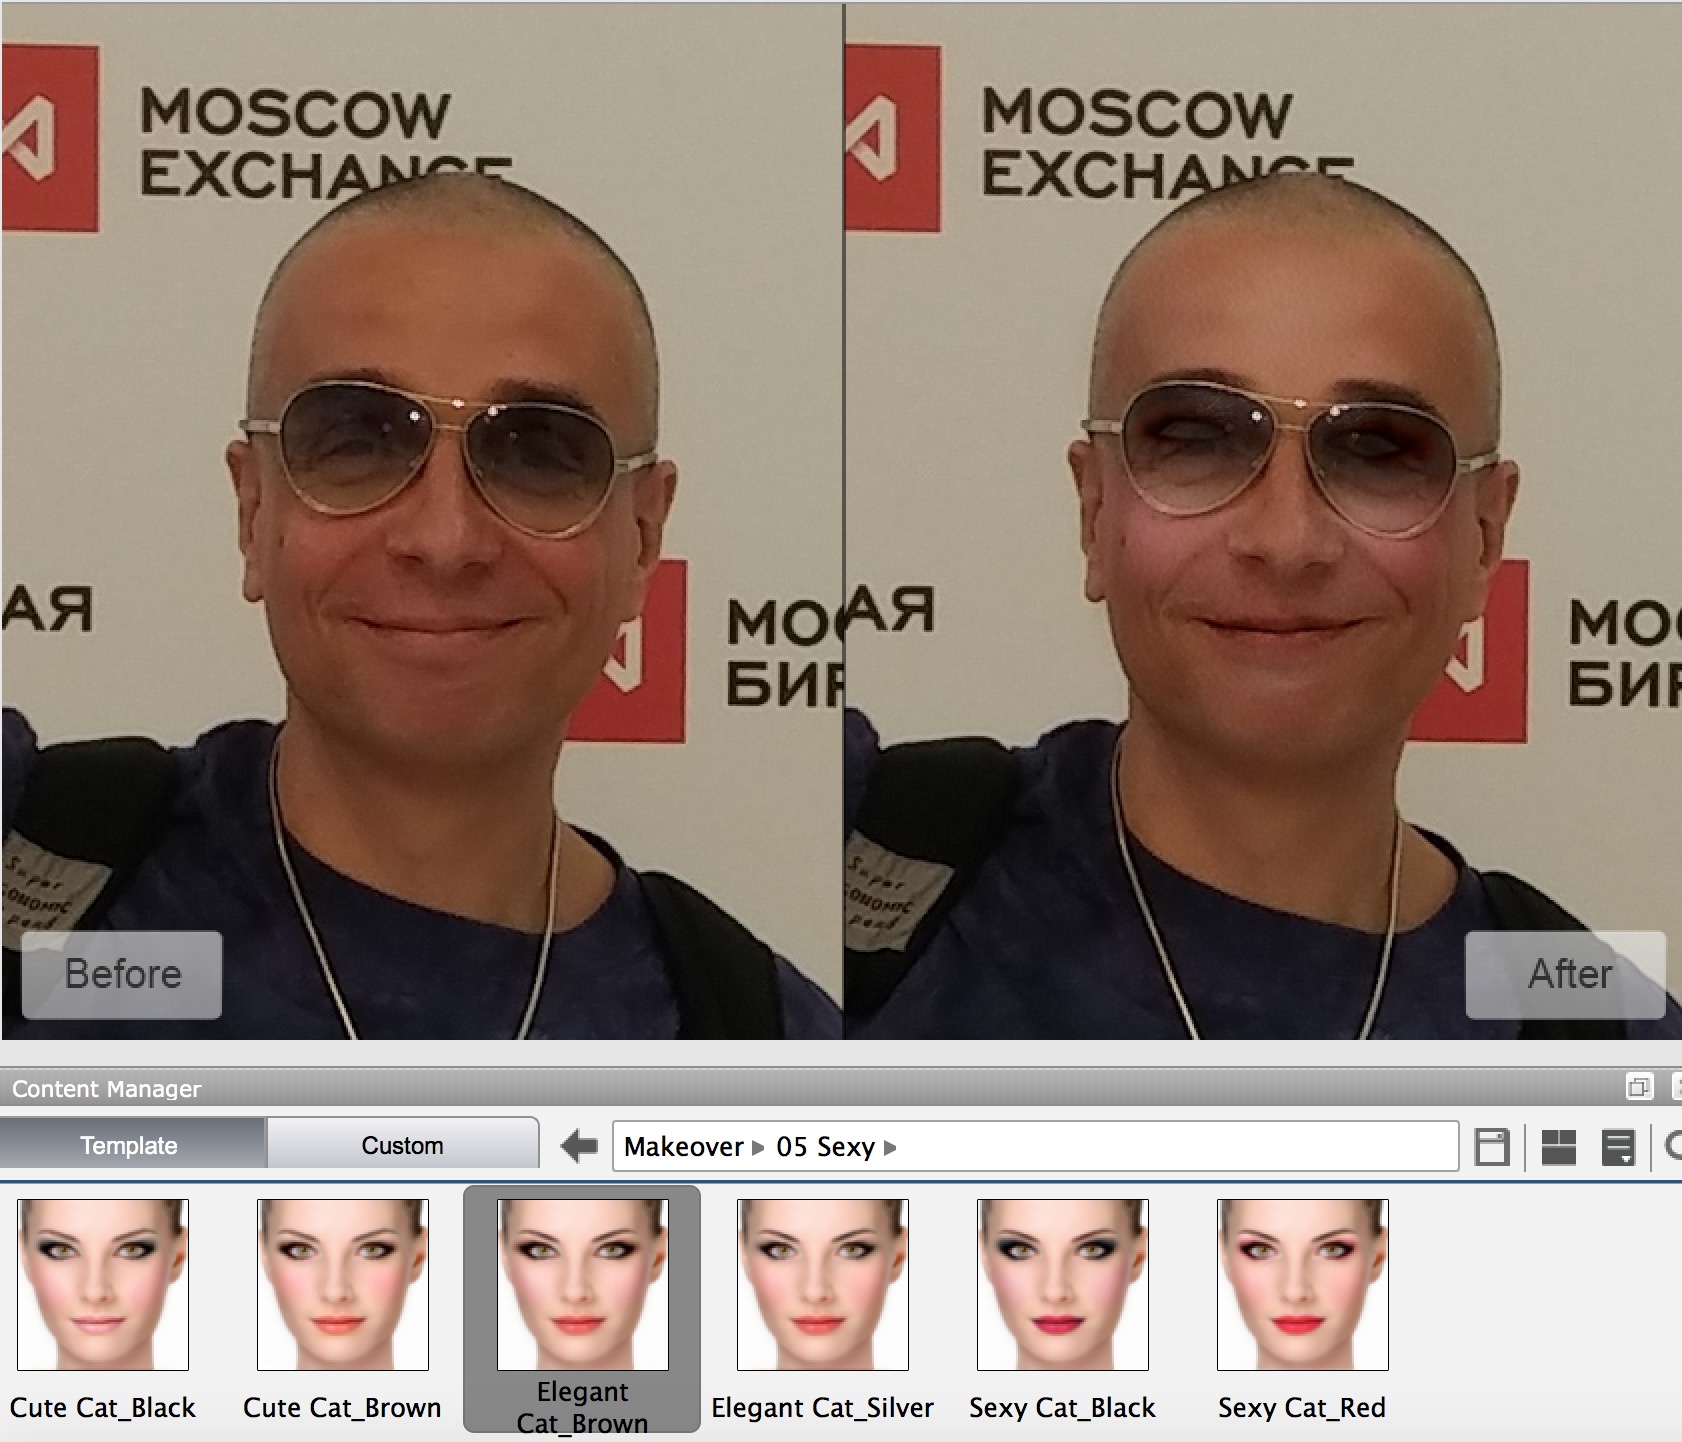The image size is (1682, 1442).
Task: Open the list view options dropdown icon
Action: coord(1617,1146)
